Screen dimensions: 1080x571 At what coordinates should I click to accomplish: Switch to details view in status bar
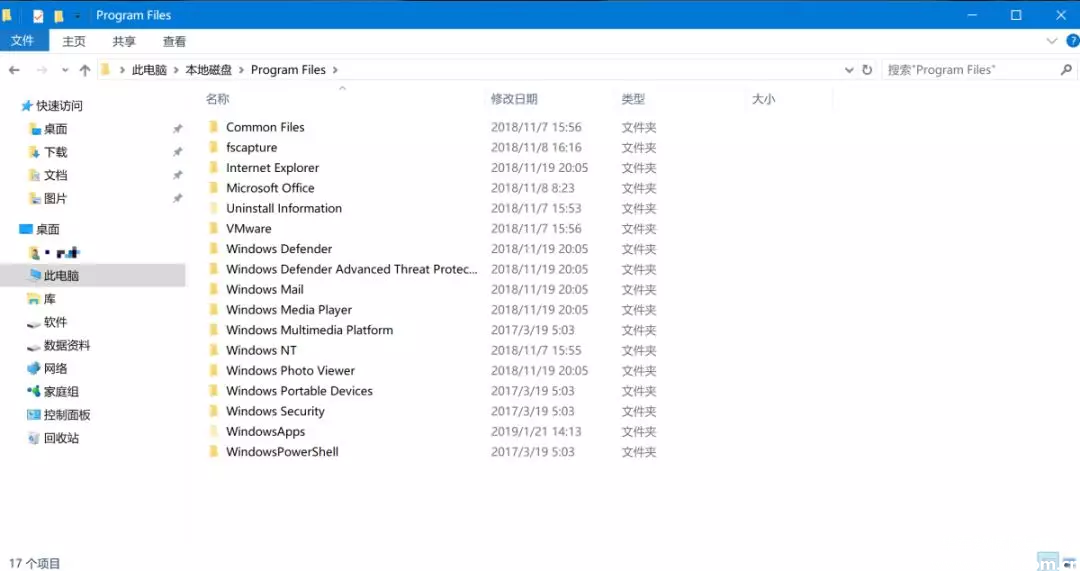[1047, 562]
